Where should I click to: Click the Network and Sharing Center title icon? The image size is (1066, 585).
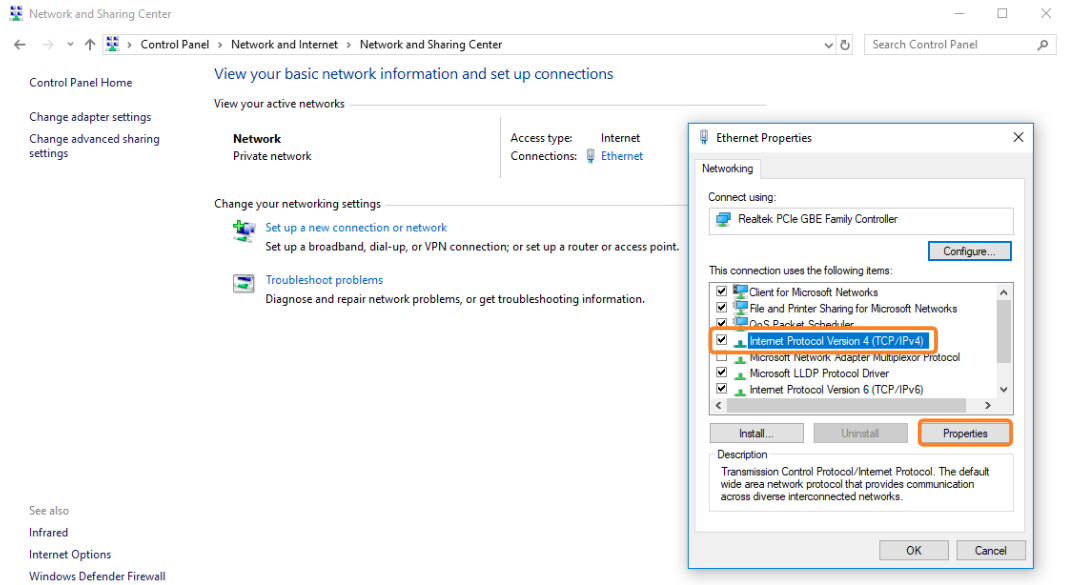(16, 14)
